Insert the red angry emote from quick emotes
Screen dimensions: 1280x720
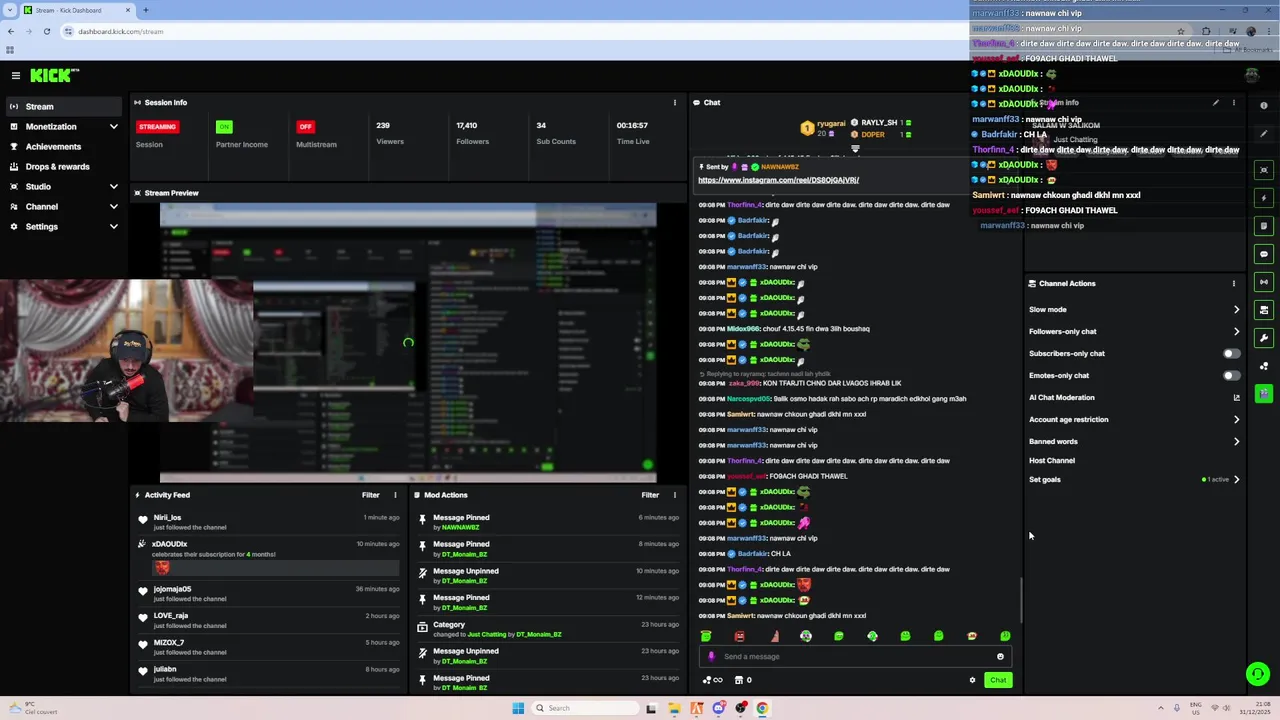click(739, 636)
